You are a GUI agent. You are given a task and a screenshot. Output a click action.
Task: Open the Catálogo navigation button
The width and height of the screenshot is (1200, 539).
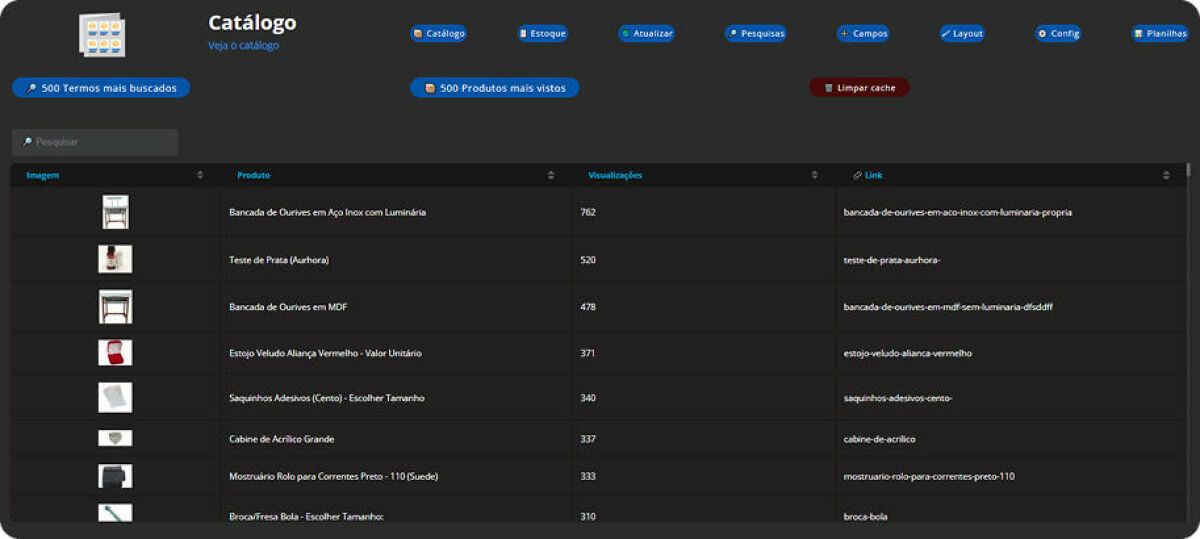(x=439, y=33)
